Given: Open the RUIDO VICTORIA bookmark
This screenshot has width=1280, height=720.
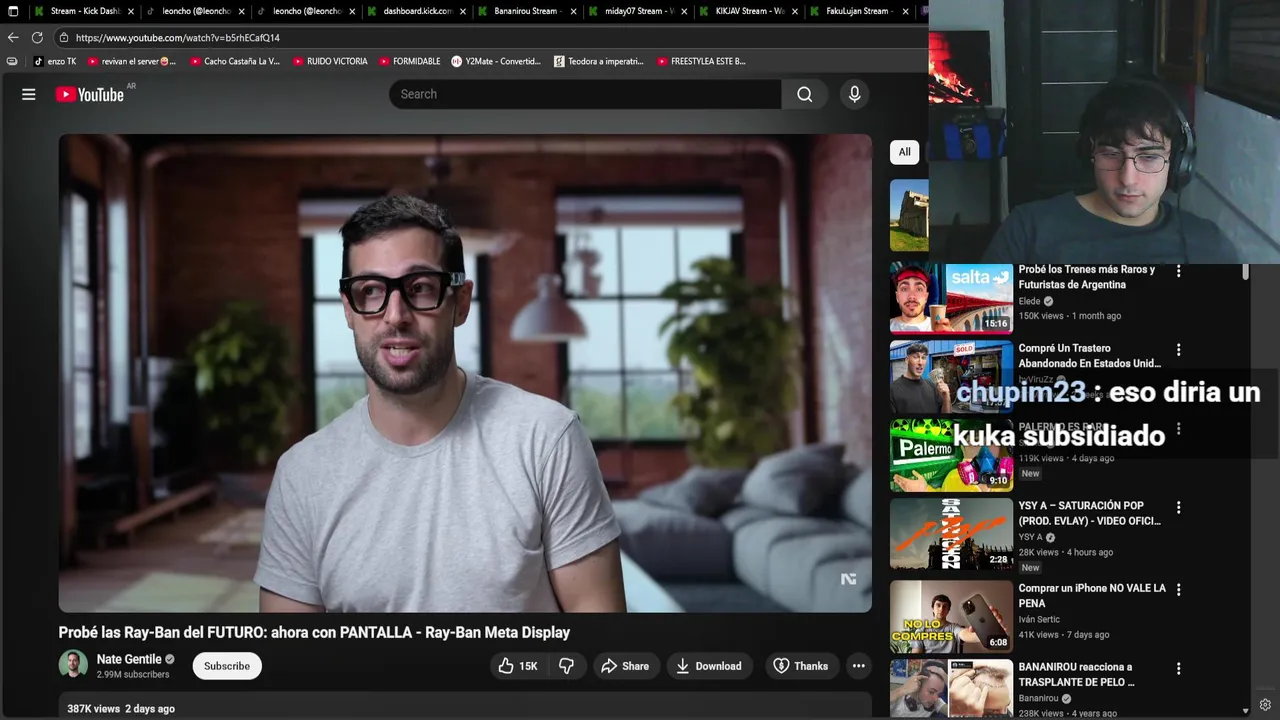Looking at the screenshot, I should (x=330, y=61).
